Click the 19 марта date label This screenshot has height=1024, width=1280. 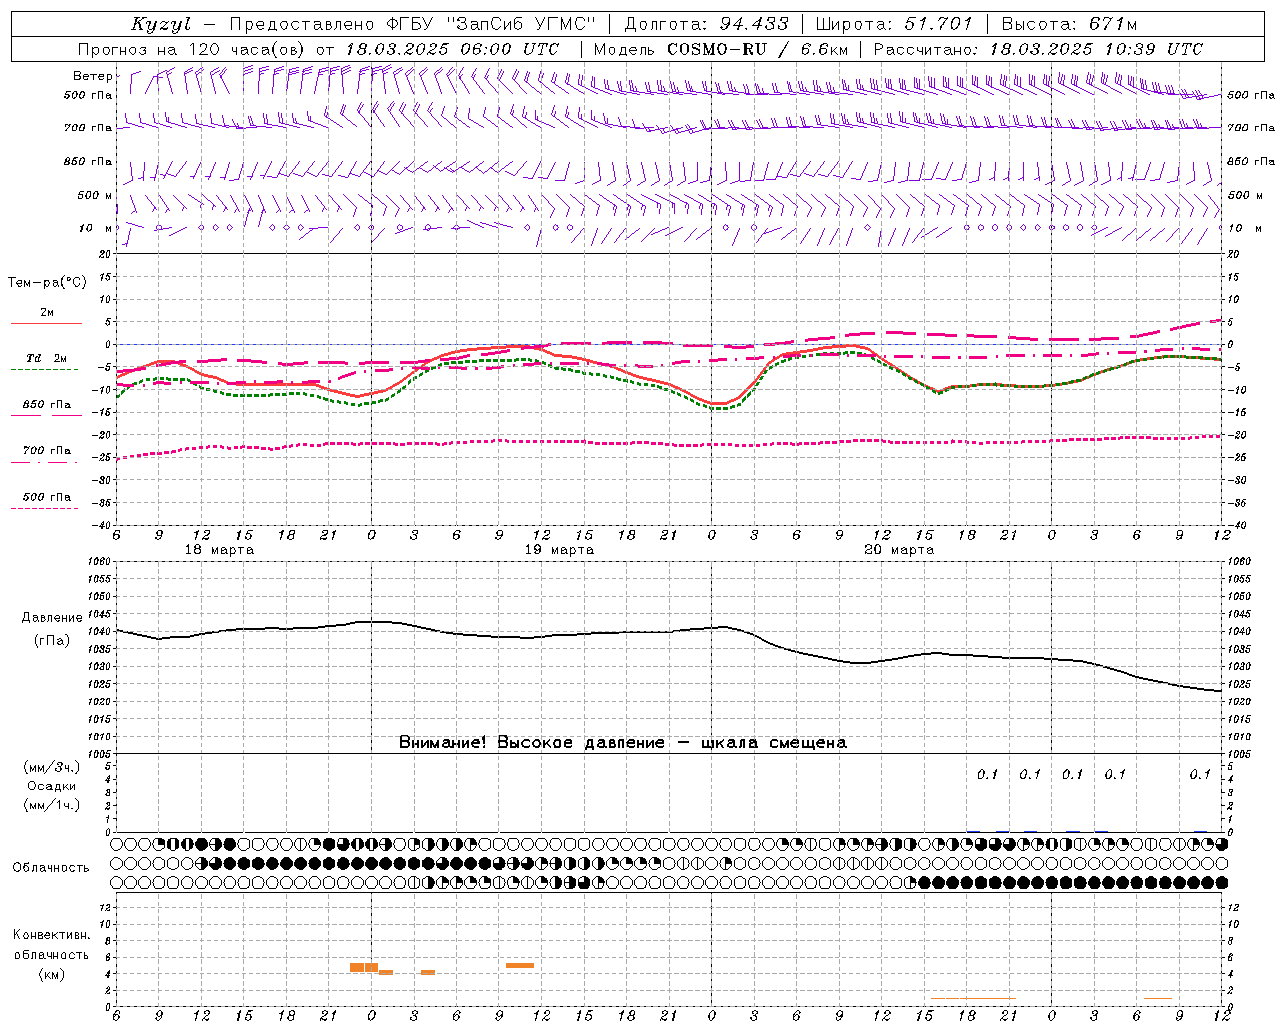tap(560, 550)
